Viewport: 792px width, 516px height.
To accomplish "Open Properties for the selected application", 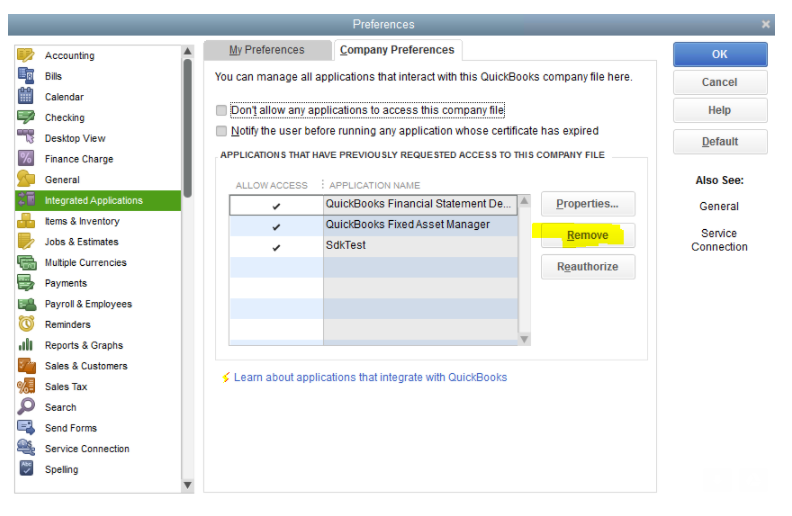I will [588, 203].
